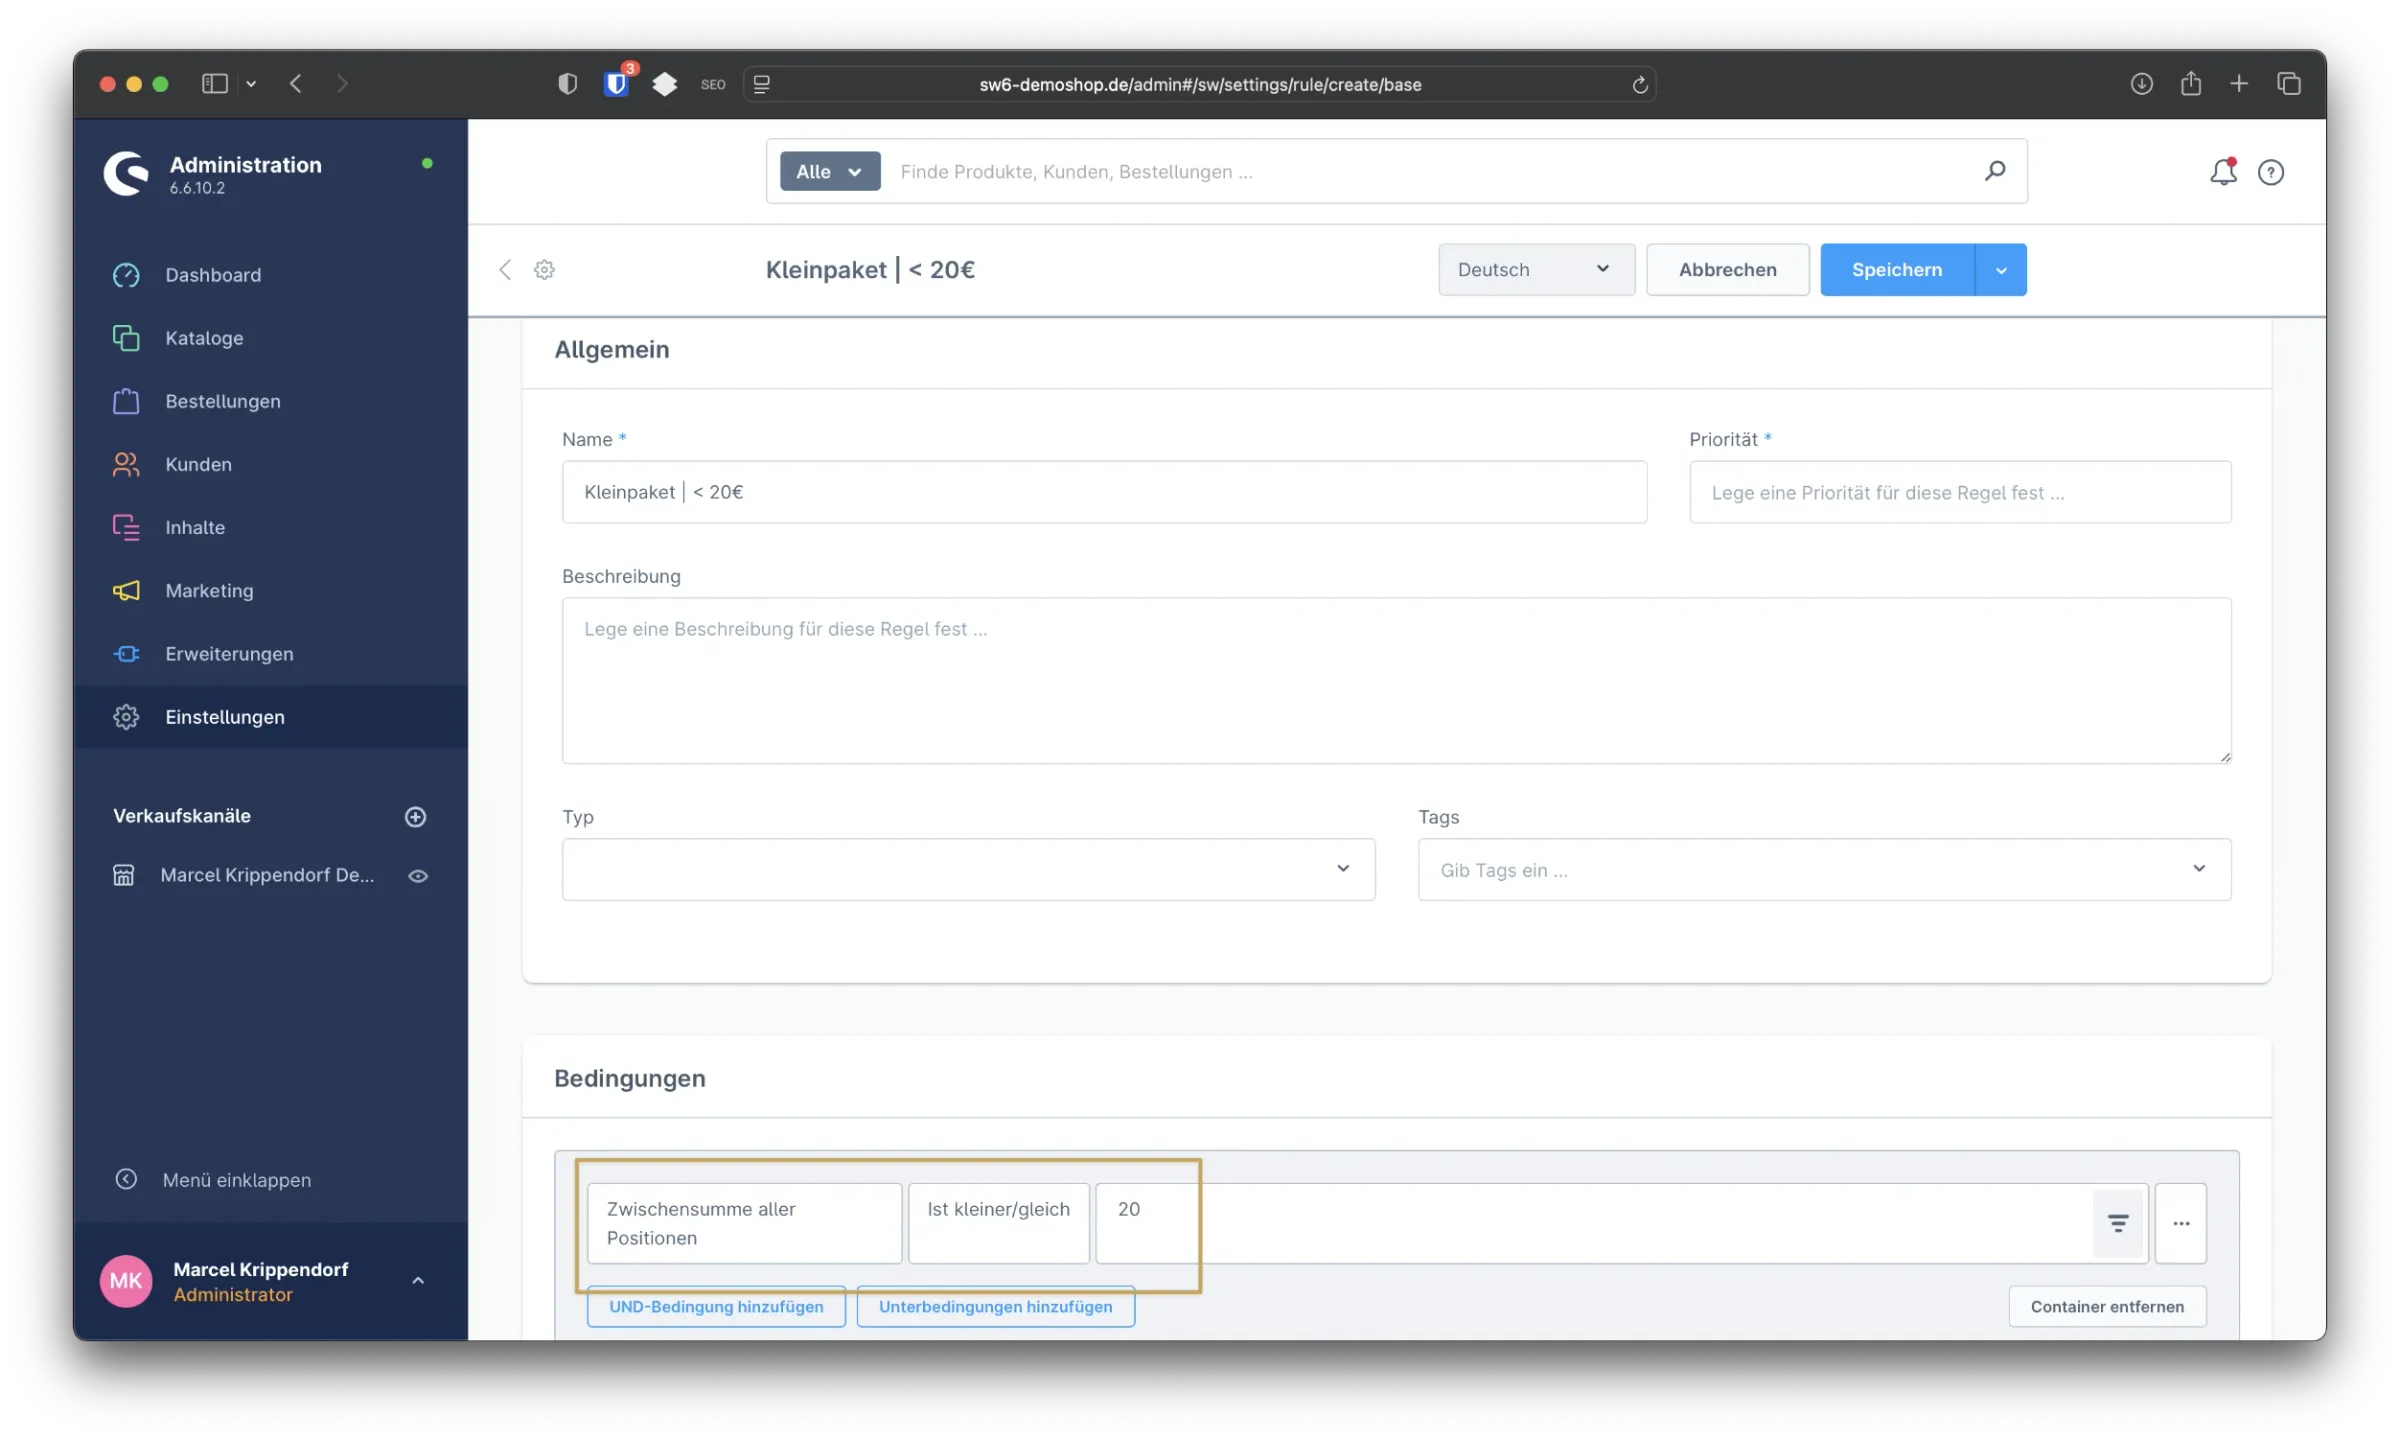Navigate to Marketing in the sidebar
The image size is (2400, 1438).
[x=209, y=590]
